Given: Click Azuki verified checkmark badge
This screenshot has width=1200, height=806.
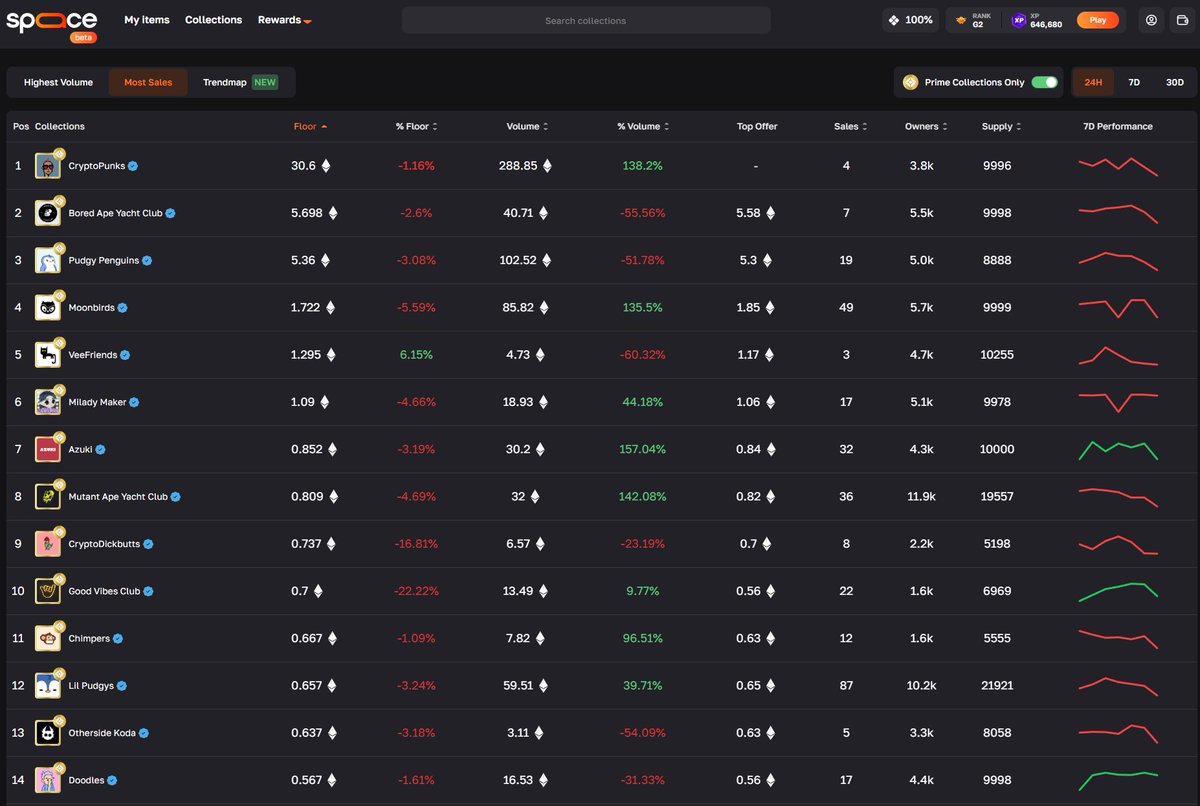Looking at the screenshot, I should coord(100,450).
